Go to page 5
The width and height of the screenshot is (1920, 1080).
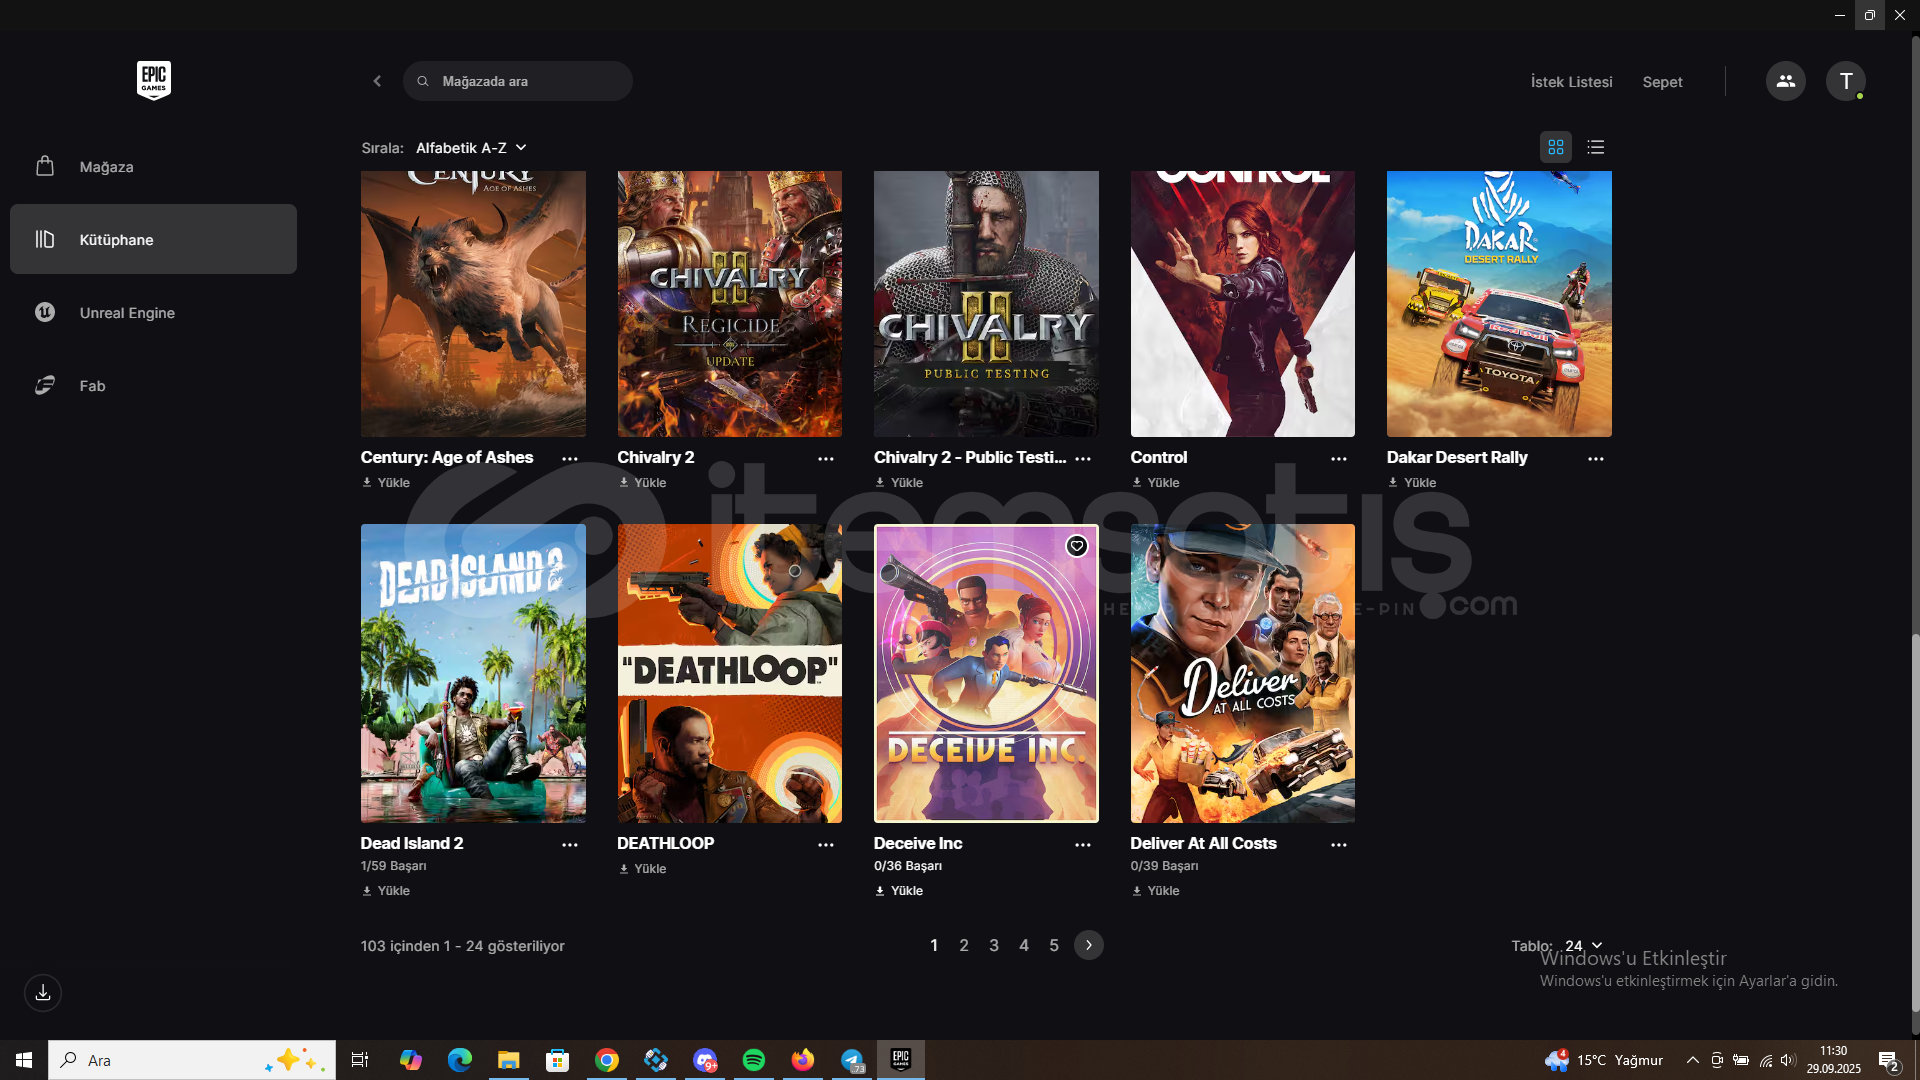pos(1054,945)
